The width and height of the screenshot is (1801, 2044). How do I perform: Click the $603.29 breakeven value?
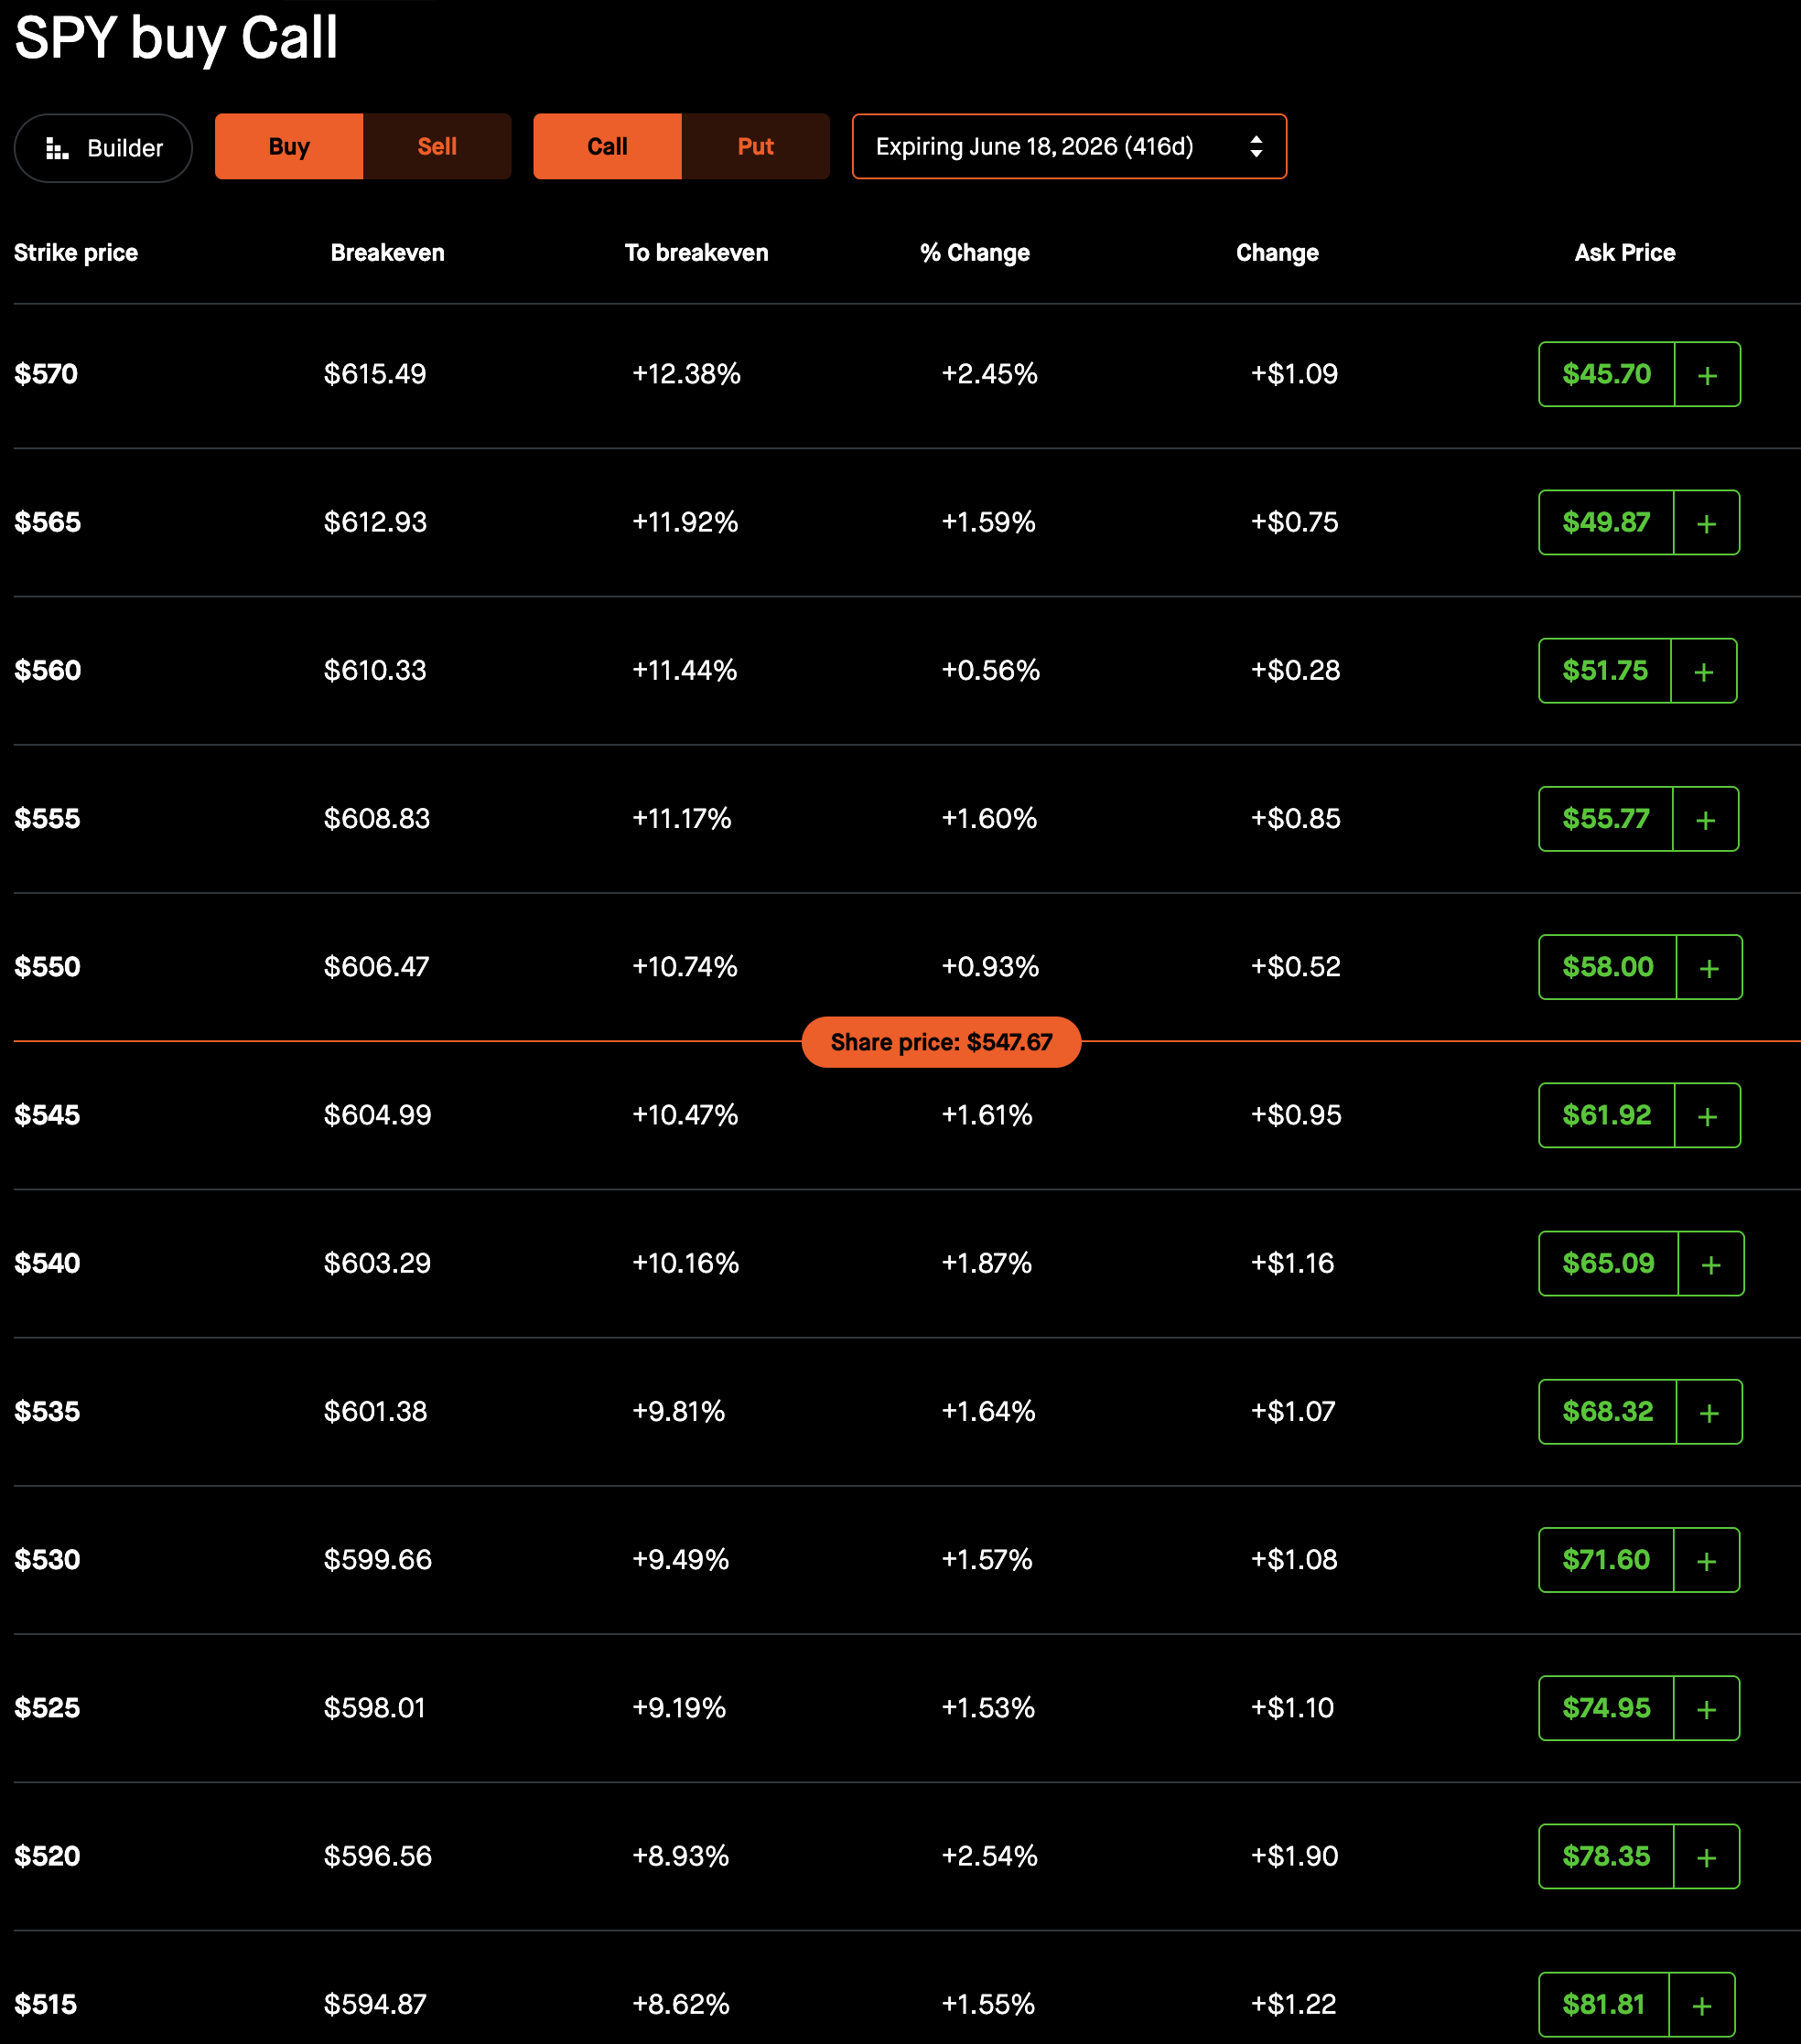pos(377,1264)
